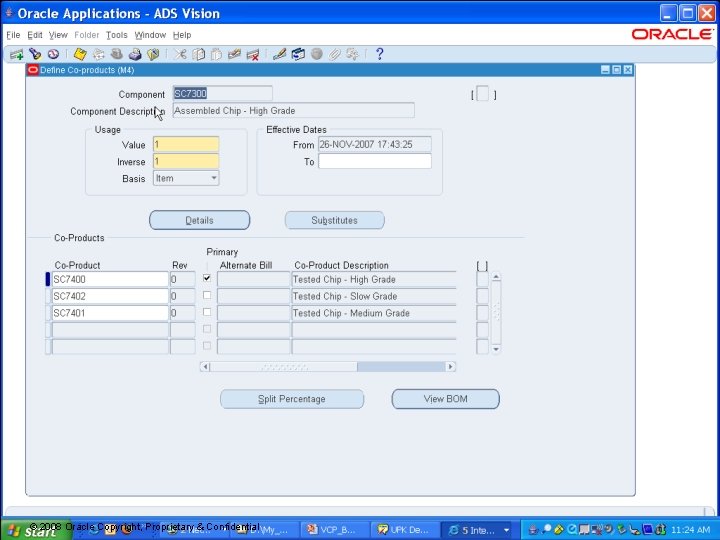Click the Find flashlight icon
This screenshot has width=720, height=540.
pyautogui.click(x=35, y=55)
